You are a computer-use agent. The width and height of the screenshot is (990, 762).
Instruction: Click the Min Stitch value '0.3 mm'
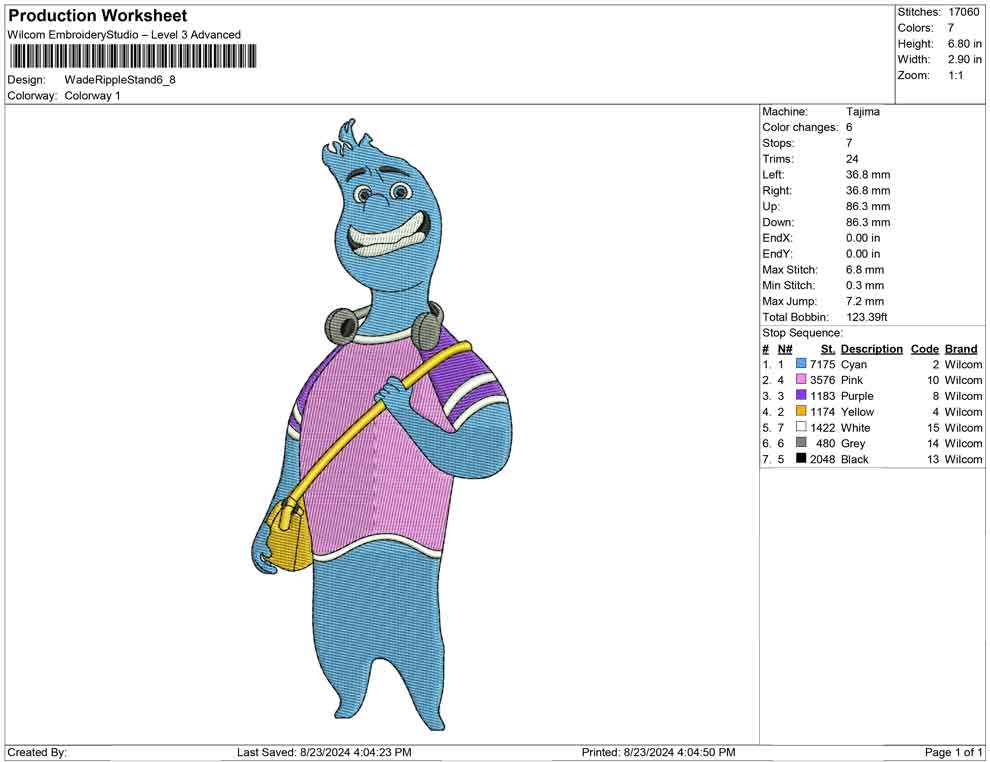pos(864,285)
